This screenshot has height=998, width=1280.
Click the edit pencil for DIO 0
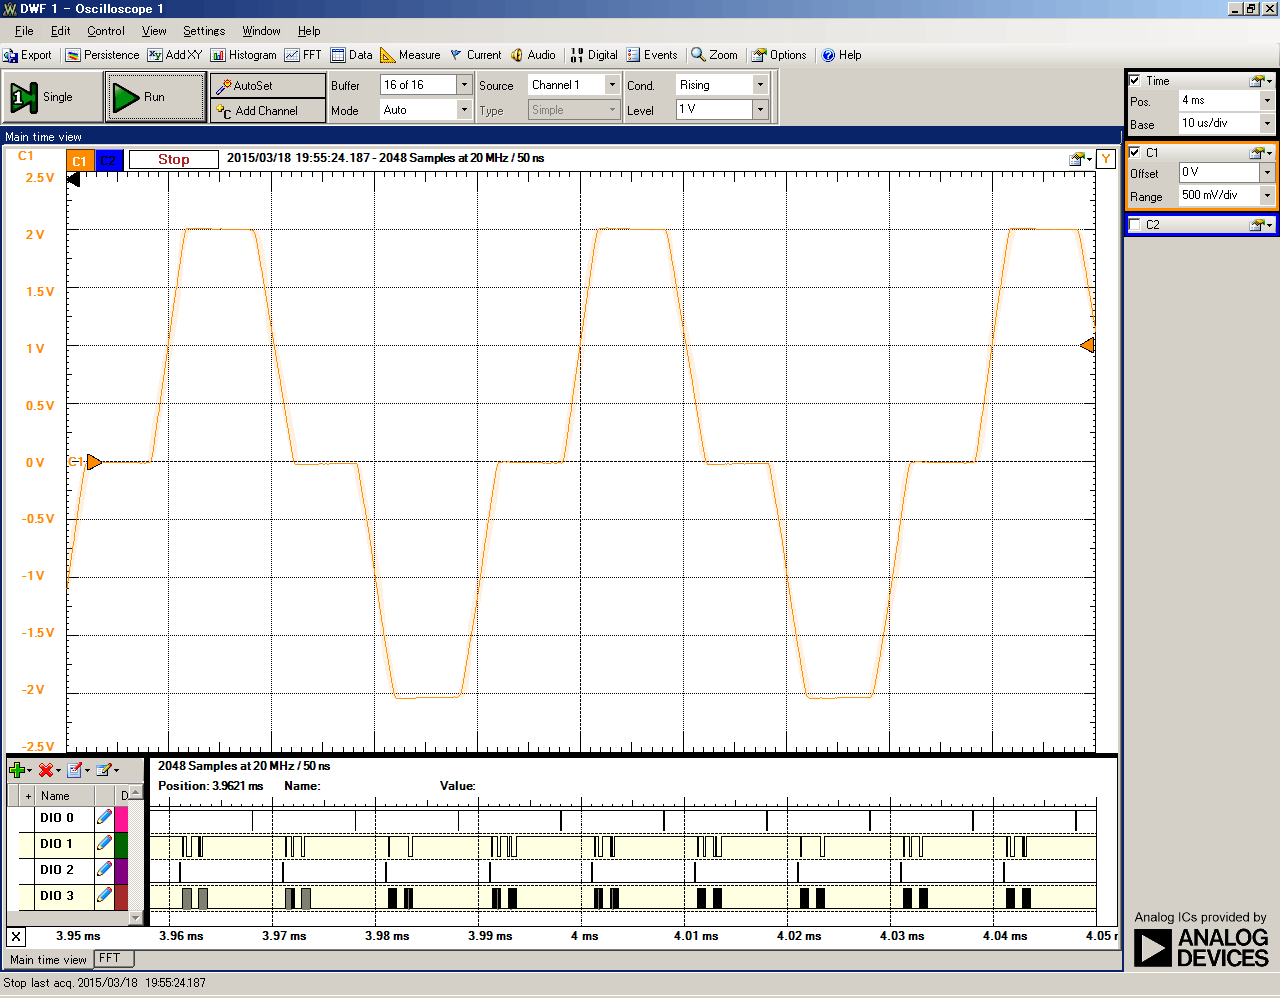(104, 817)
